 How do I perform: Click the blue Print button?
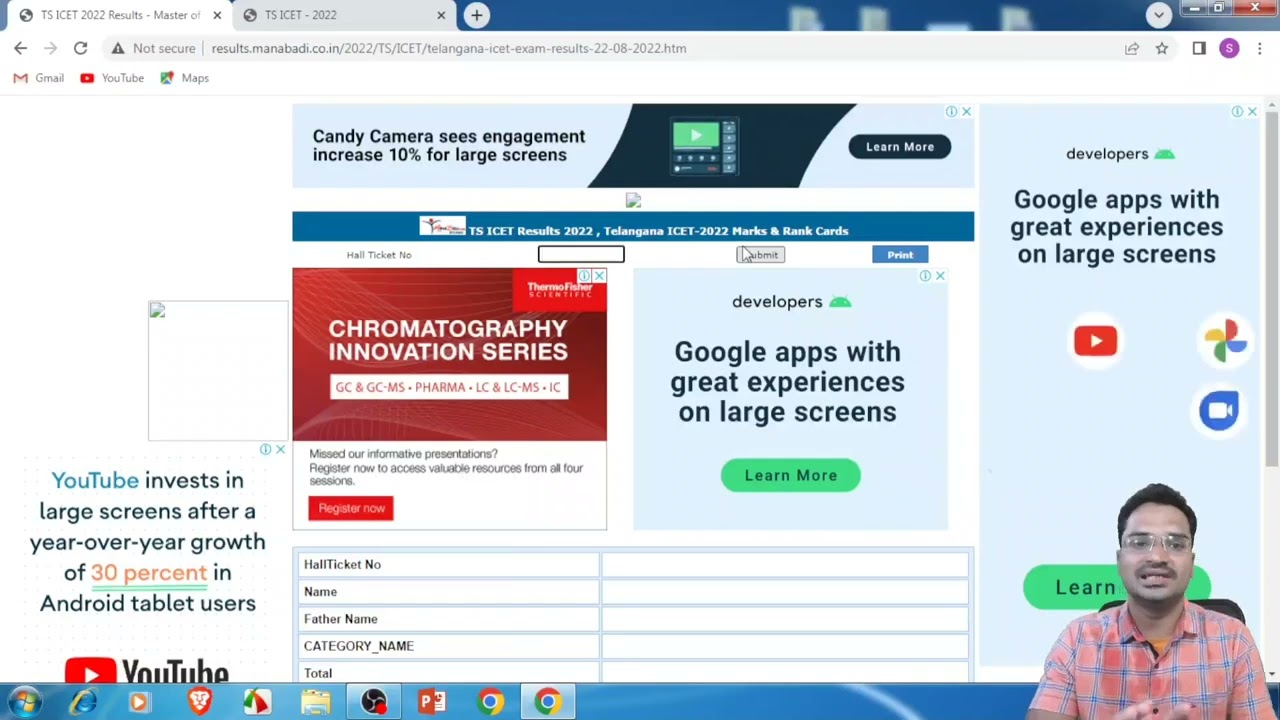(900, 255)
